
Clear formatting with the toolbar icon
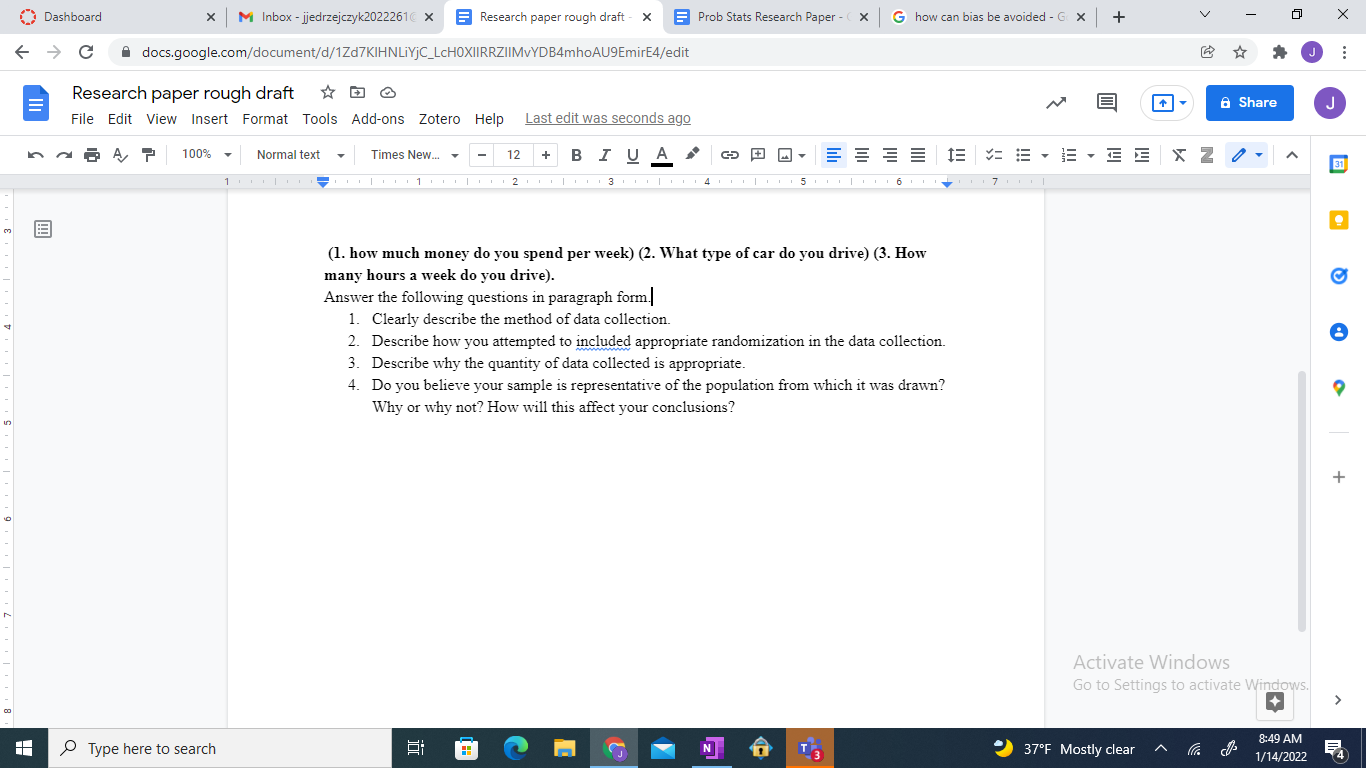(1178, 155)
